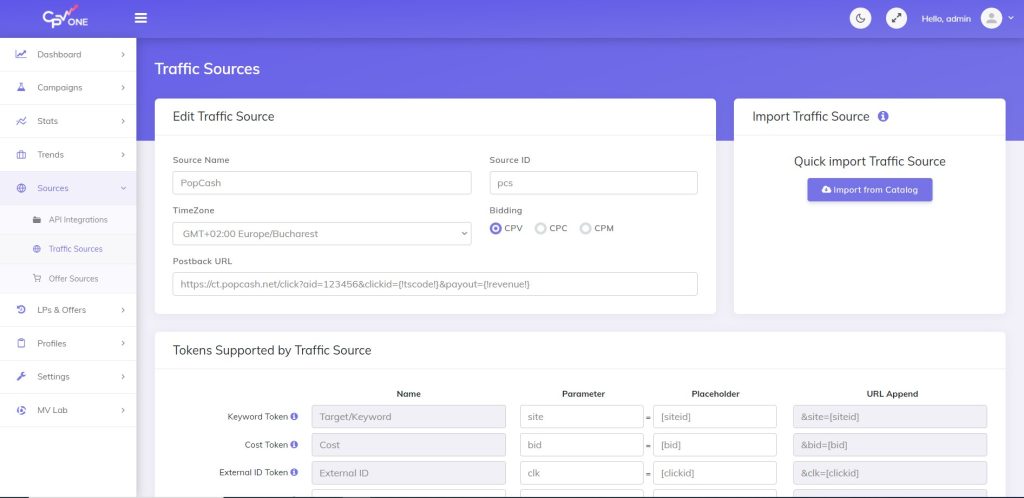This screenshot has height=498, width=1024.
Task: Click URL Append field '&site=[siteid]'
Action: click(x=889, y=416)
